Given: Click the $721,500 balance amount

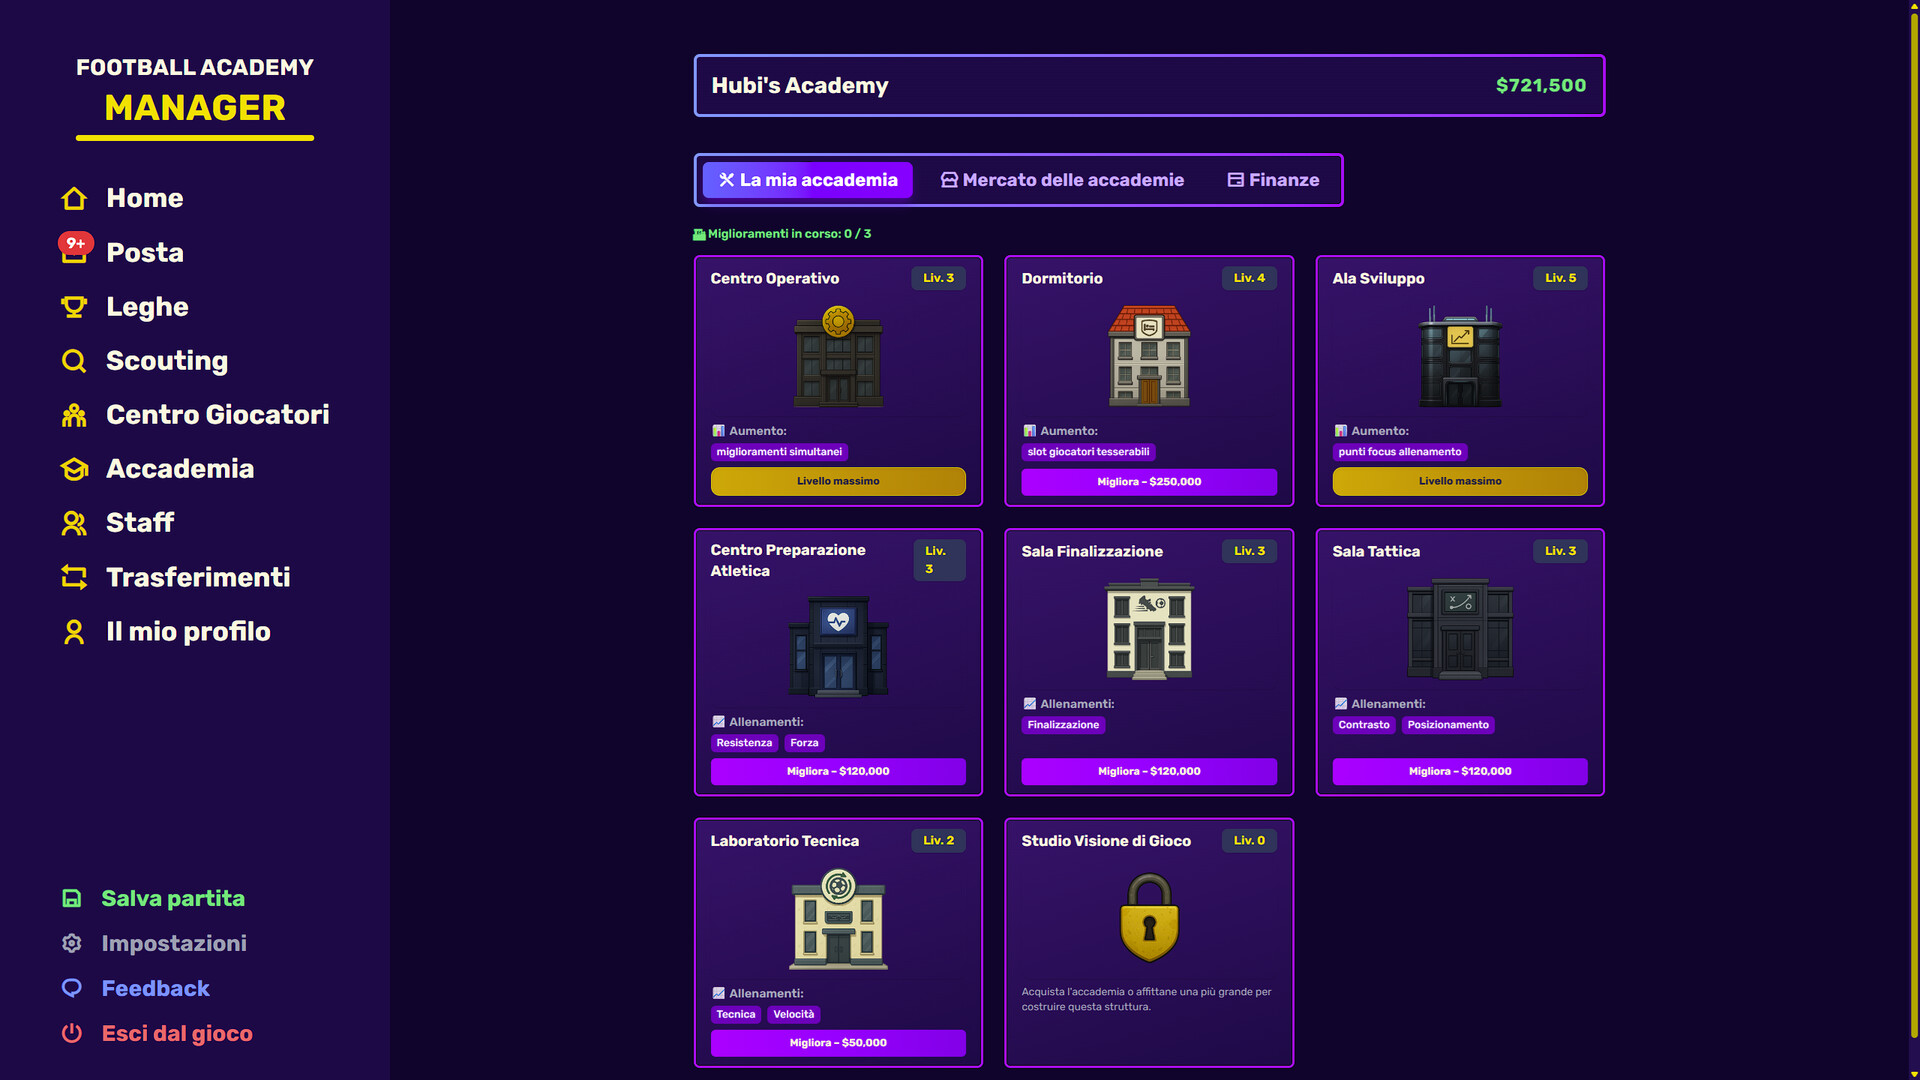Looking at the screenshot, I should [x=1540, y=86].
